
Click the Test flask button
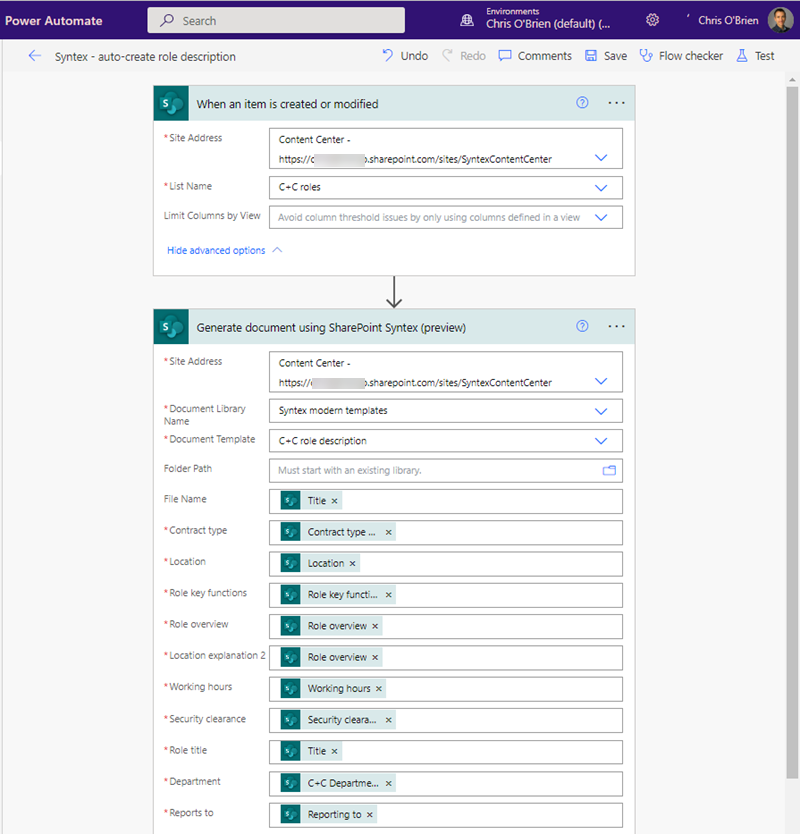click(755, 56)
